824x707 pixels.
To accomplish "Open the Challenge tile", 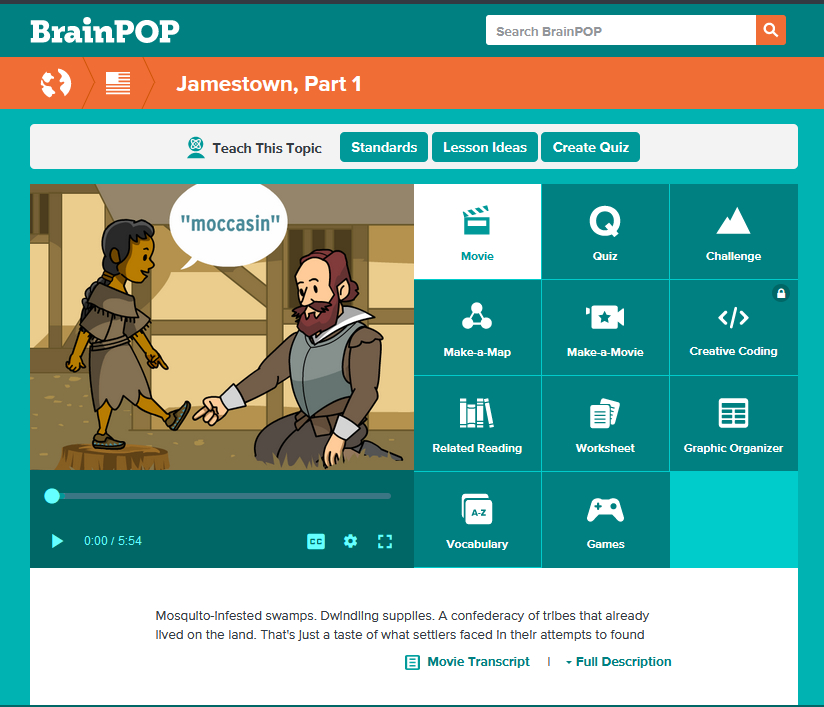I will [x=734, y=231].
